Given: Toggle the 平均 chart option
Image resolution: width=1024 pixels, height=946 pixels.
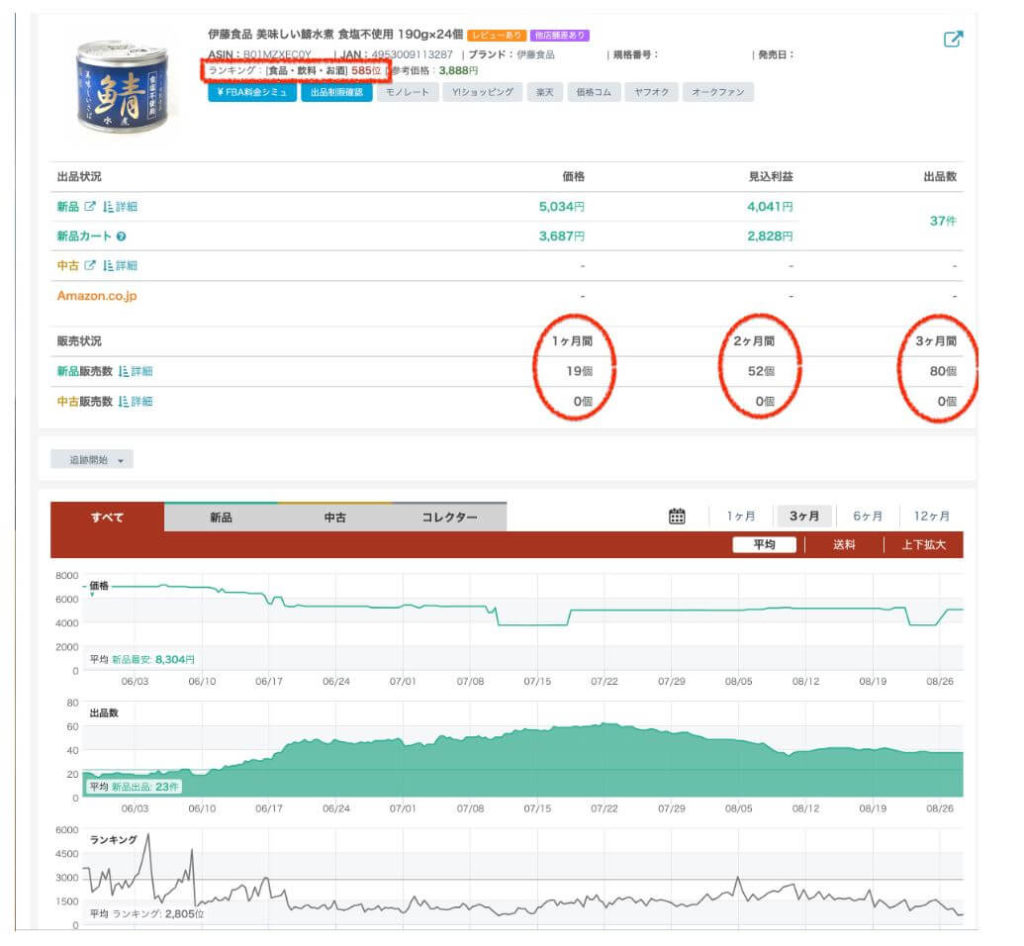Looking at the screenshot, I should tap(764, 545).
